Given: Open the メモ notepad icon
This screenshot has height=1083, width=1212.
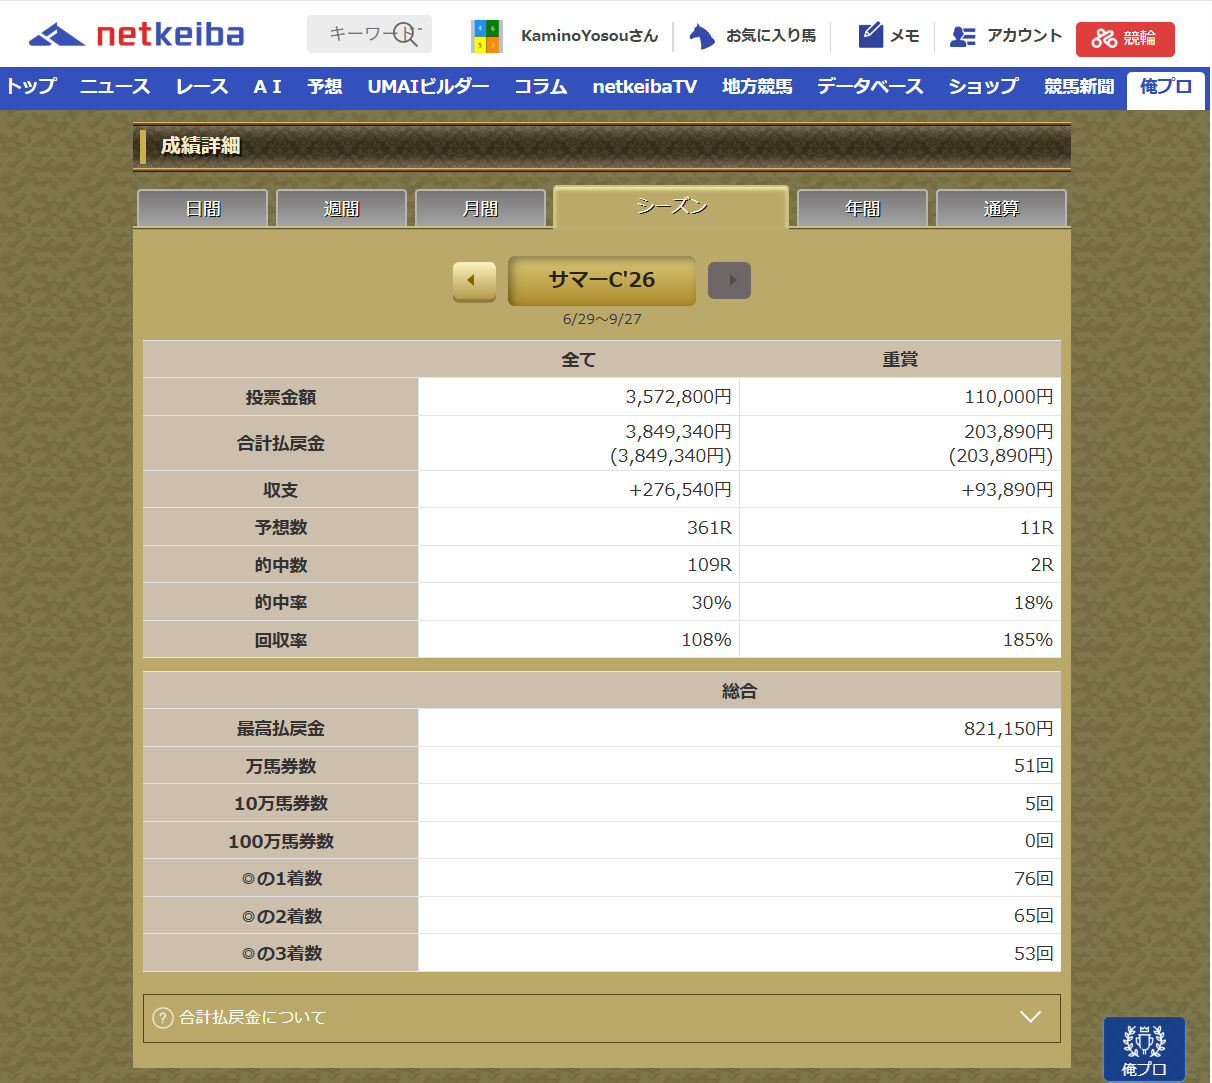Looking at the screenshot, I should 871,35.
